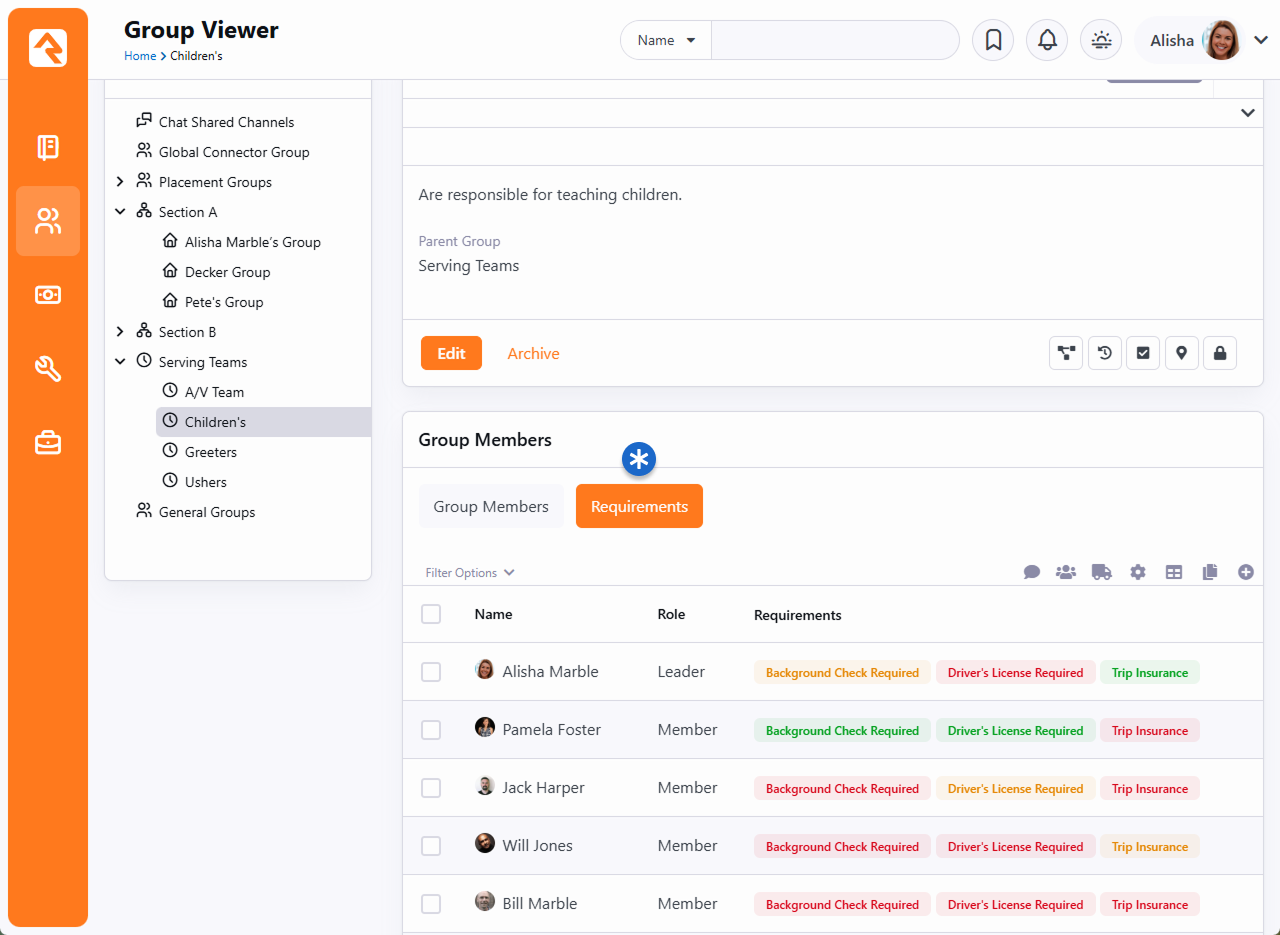Expand Filter Options
Screen dimensions: 1280x935
[470, 573]
